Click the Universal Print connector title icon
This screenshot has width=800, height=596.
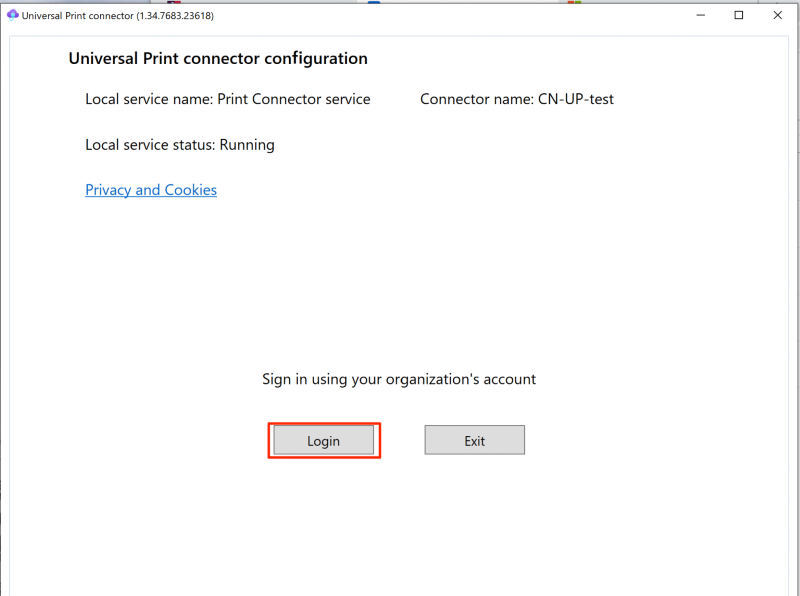(13, 15)
